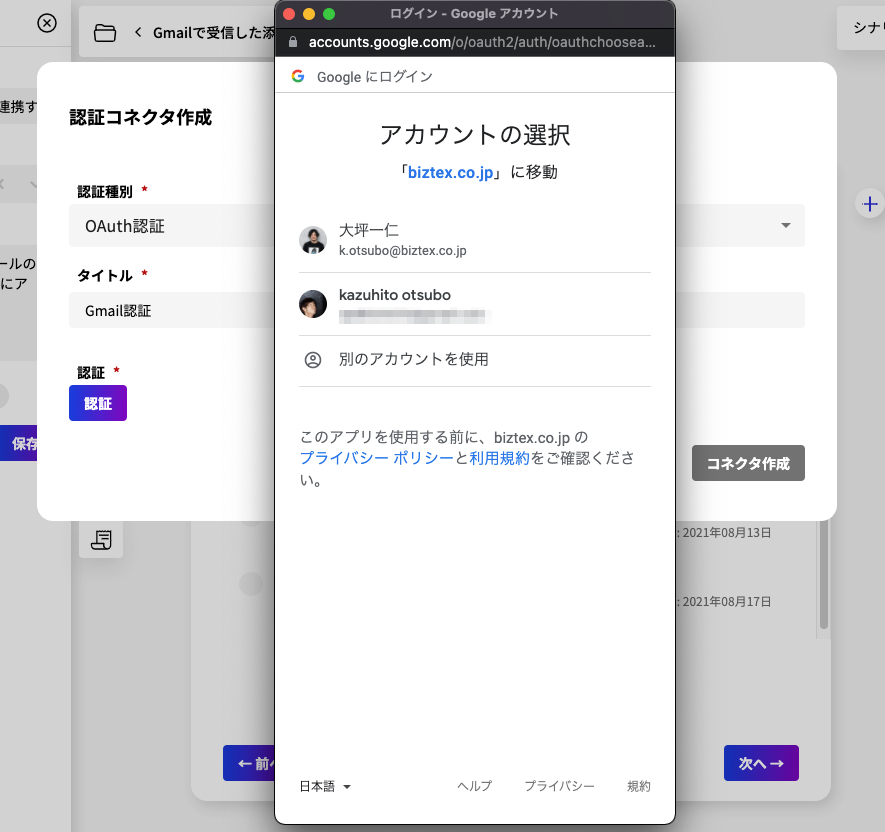The height and width of the screenshot is (832, 885).
Task: Click the コネクタ作成 button
Action: pos(748,463)
